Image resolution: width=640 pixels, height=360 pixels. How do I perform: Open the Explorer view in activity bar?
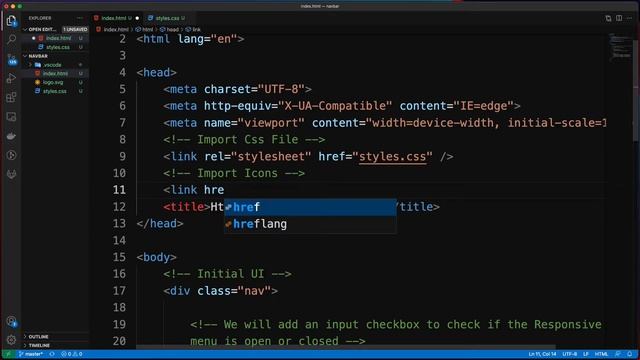click(x=11, y=21)
